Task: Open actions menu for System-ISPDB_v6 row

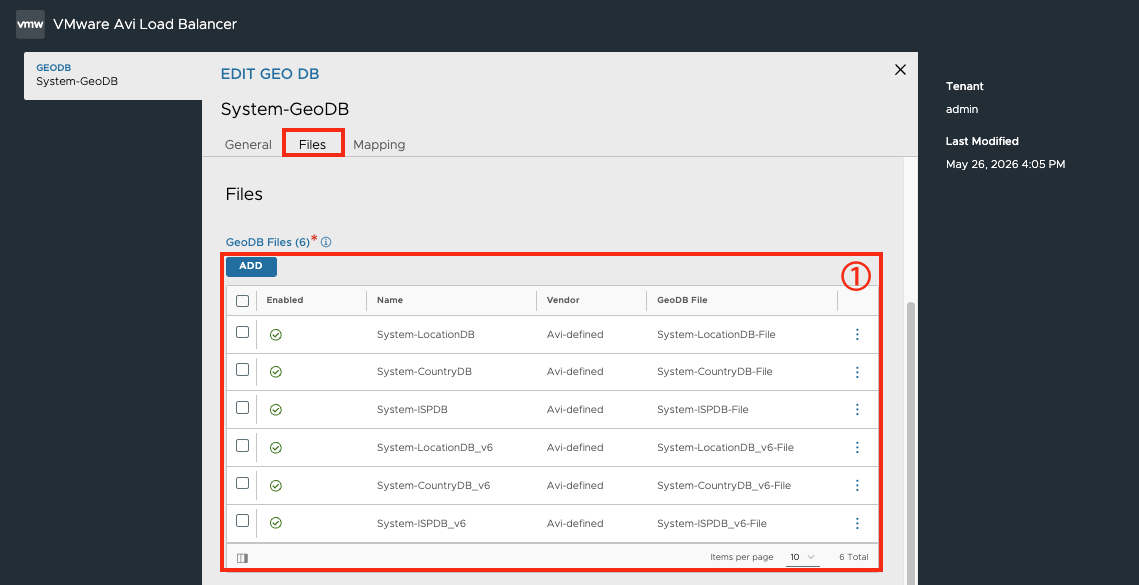Action: tap(857, 523)
